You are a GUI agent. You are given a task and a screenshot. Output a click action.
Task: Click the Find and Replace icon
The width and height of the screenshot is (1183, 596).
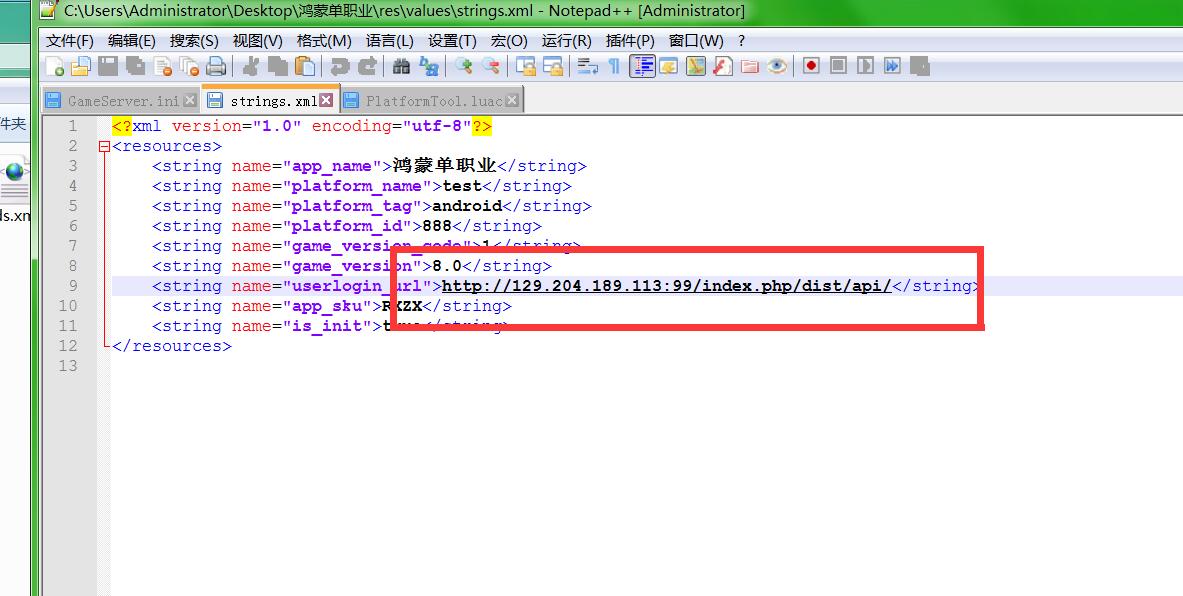click(429, 66)
